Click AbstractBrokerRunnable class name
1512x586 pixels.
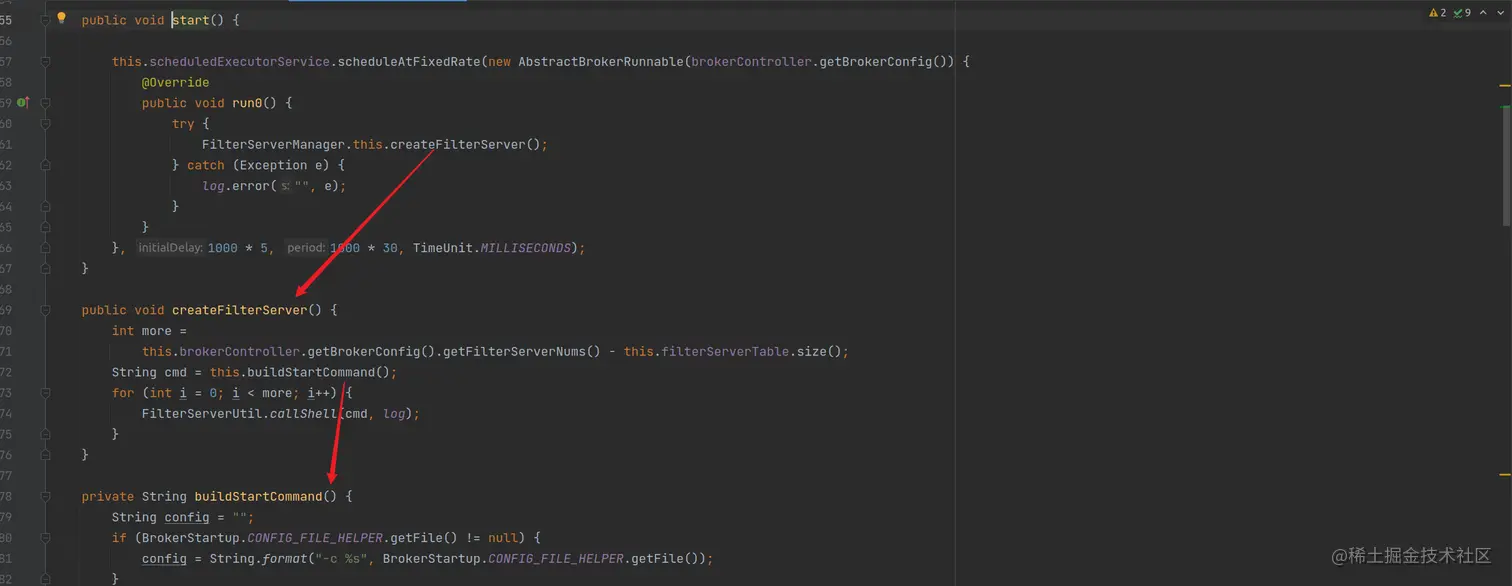(600, 61)
